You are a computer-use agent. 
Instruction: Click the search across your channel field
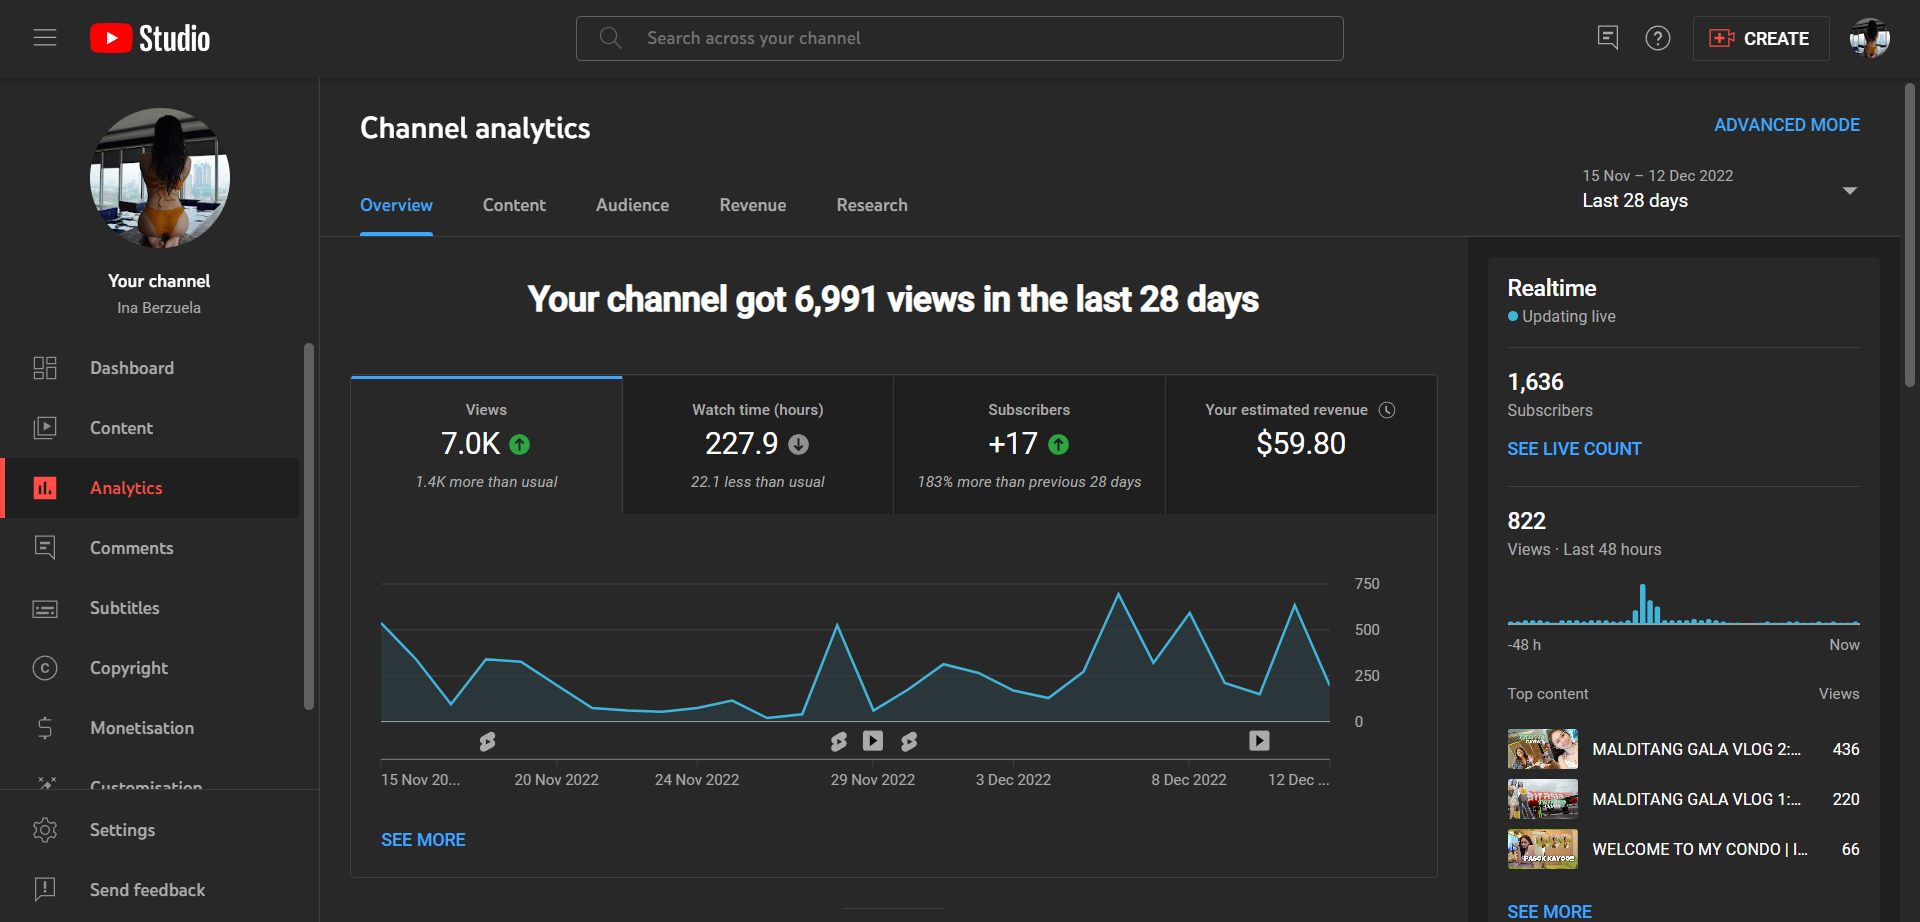[959, 38]
